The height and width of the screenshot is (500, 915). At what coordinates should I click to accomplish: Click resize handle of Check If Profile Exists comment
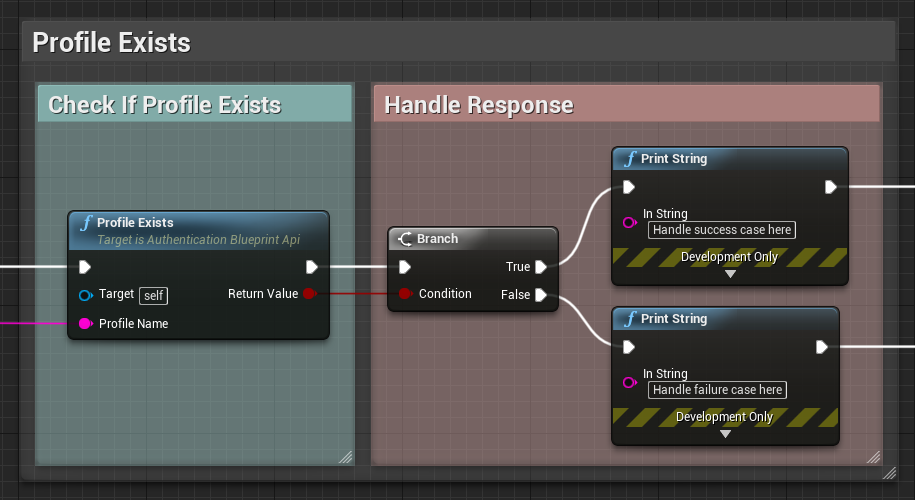tap(345, 457)
